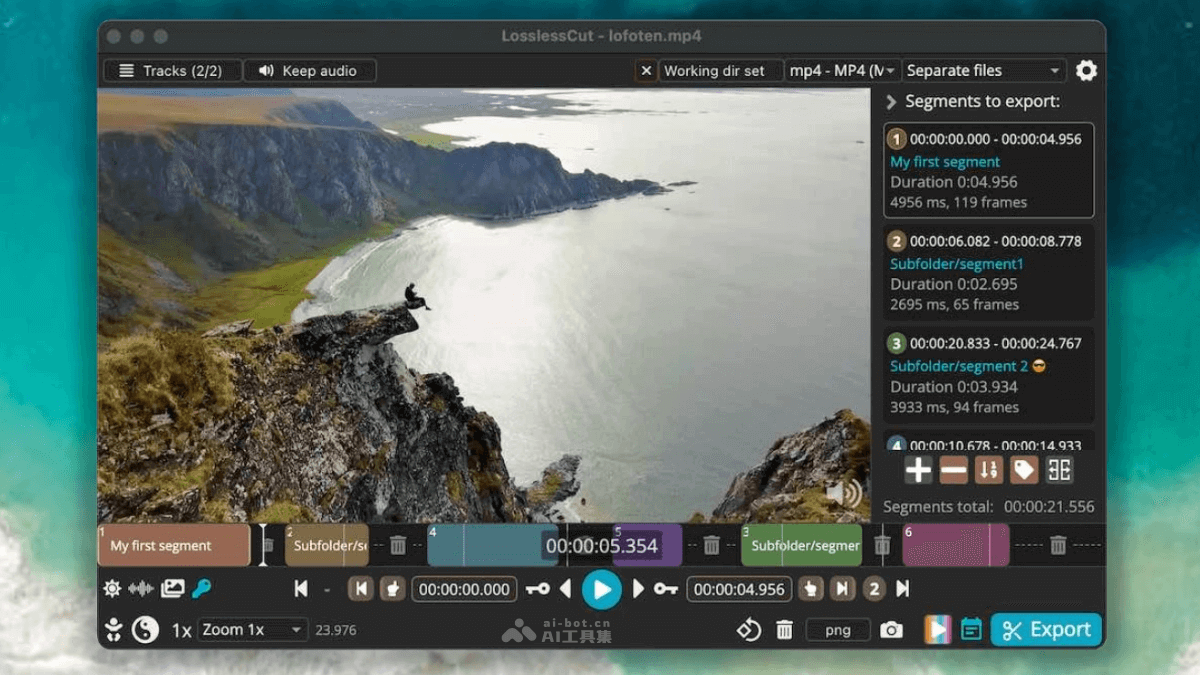Open the Zoom 1x dropdown
Image resolution: width=1200 pixels, height=675 pixels.
[x=252, y=630]
